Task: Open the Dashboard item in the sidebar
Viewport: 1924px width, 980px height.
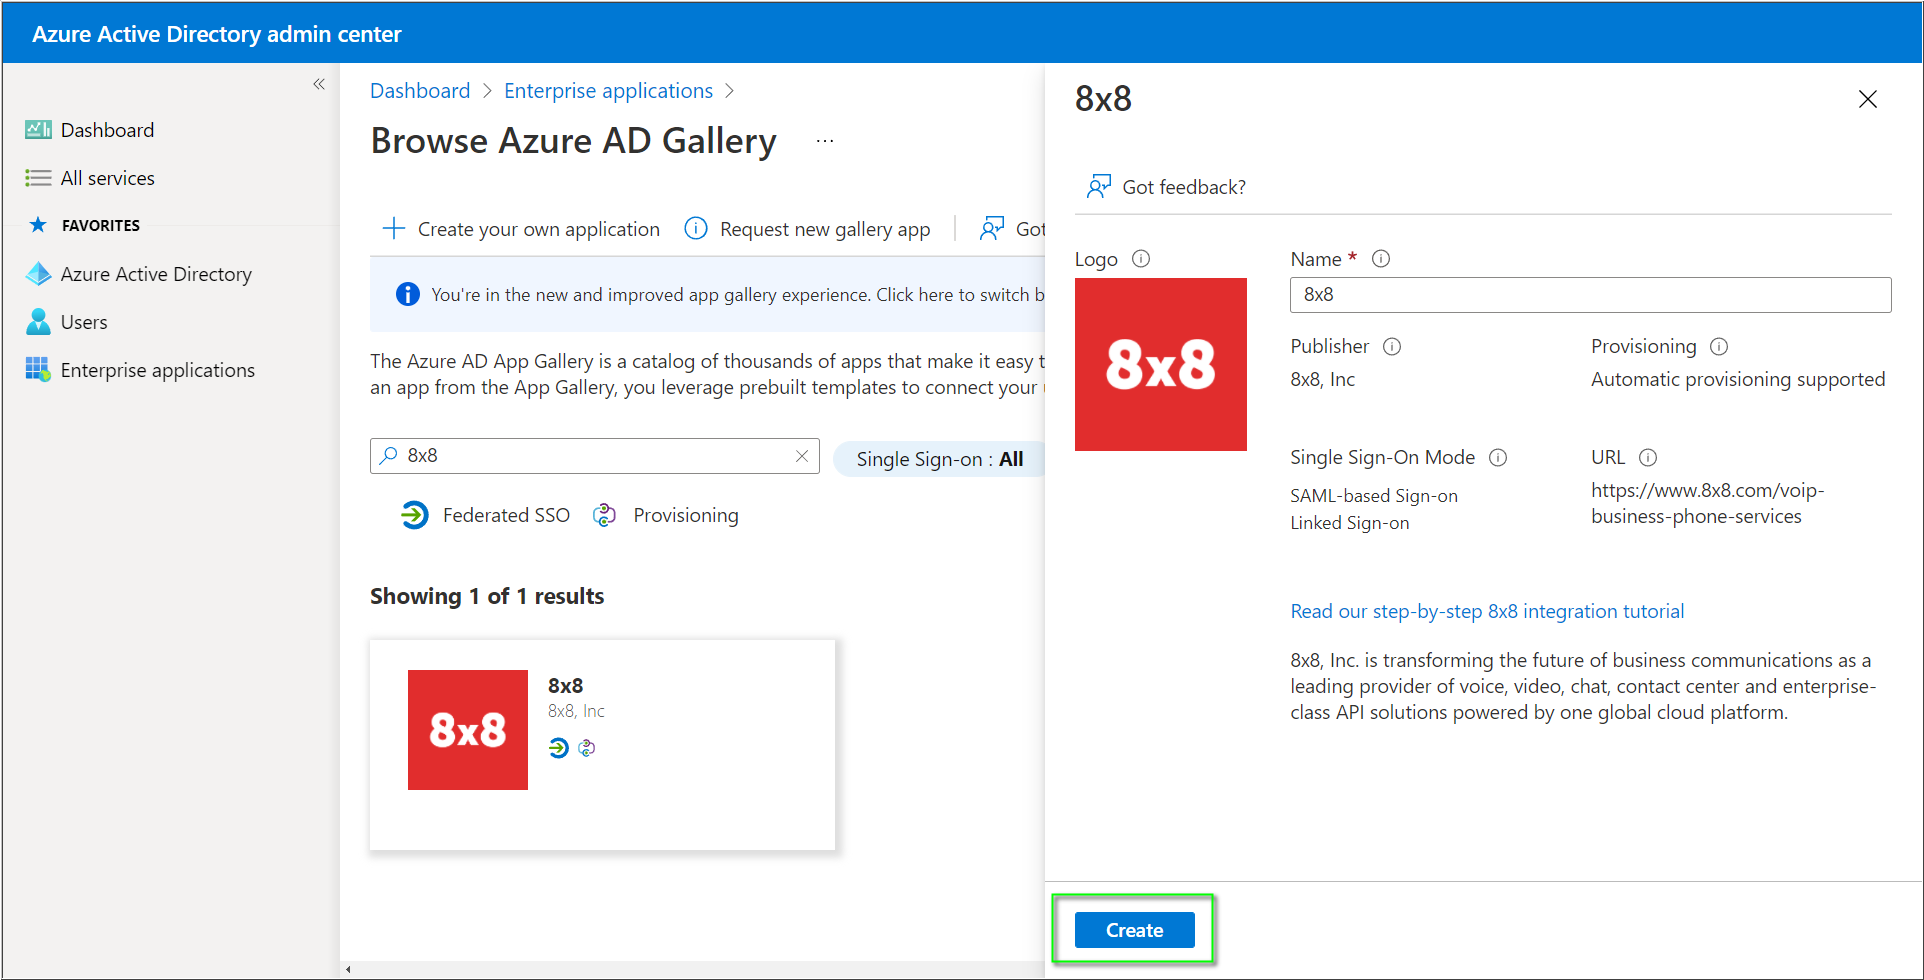Action: [x=107, y=130]
